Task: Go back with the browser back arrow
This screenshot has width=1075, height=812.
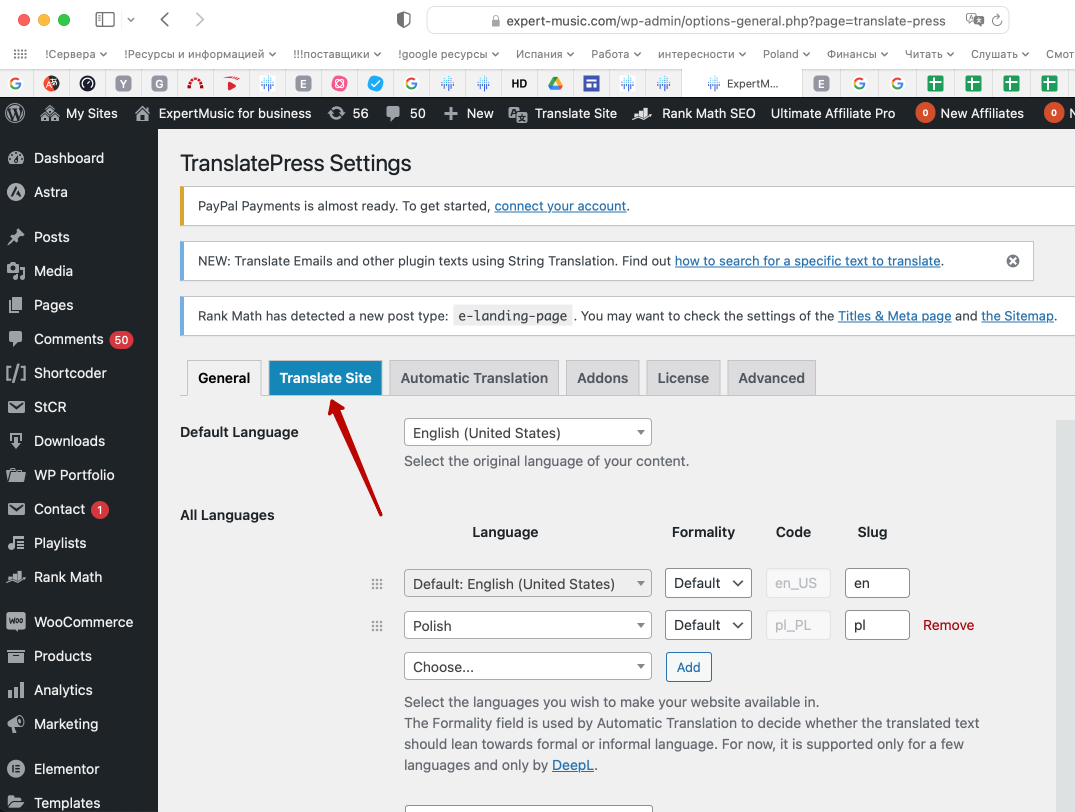Action: [165, 20]
